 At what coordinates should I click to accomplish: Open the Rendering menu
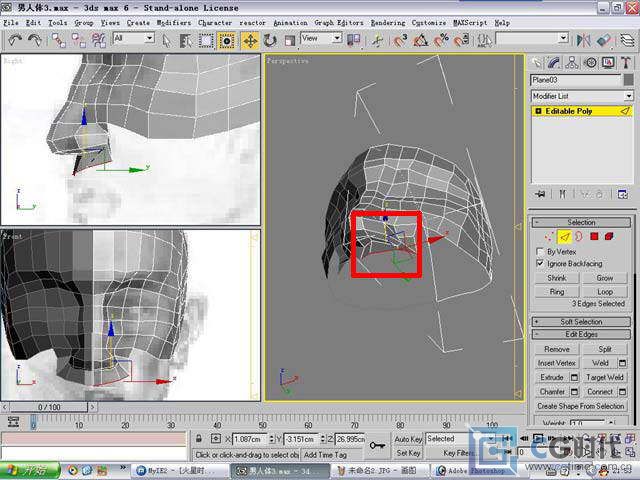coord(388,23)
